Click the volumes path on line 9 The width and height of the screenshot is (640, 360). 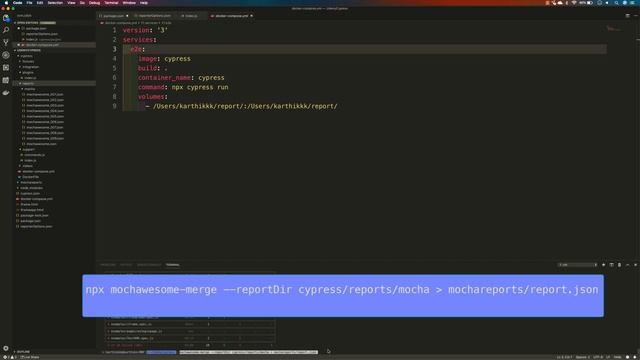(x=245, y=106)
